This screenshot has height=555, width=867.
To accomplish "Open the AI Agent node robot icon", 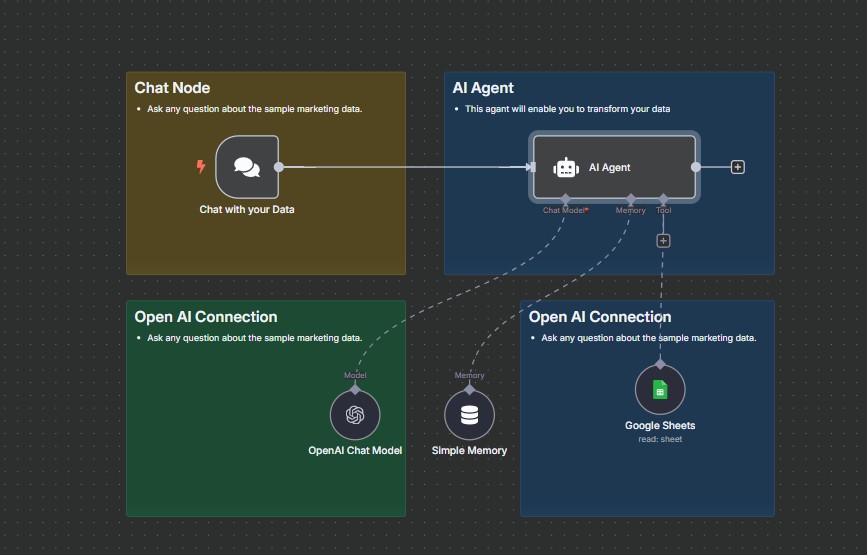I will point(566,167).
